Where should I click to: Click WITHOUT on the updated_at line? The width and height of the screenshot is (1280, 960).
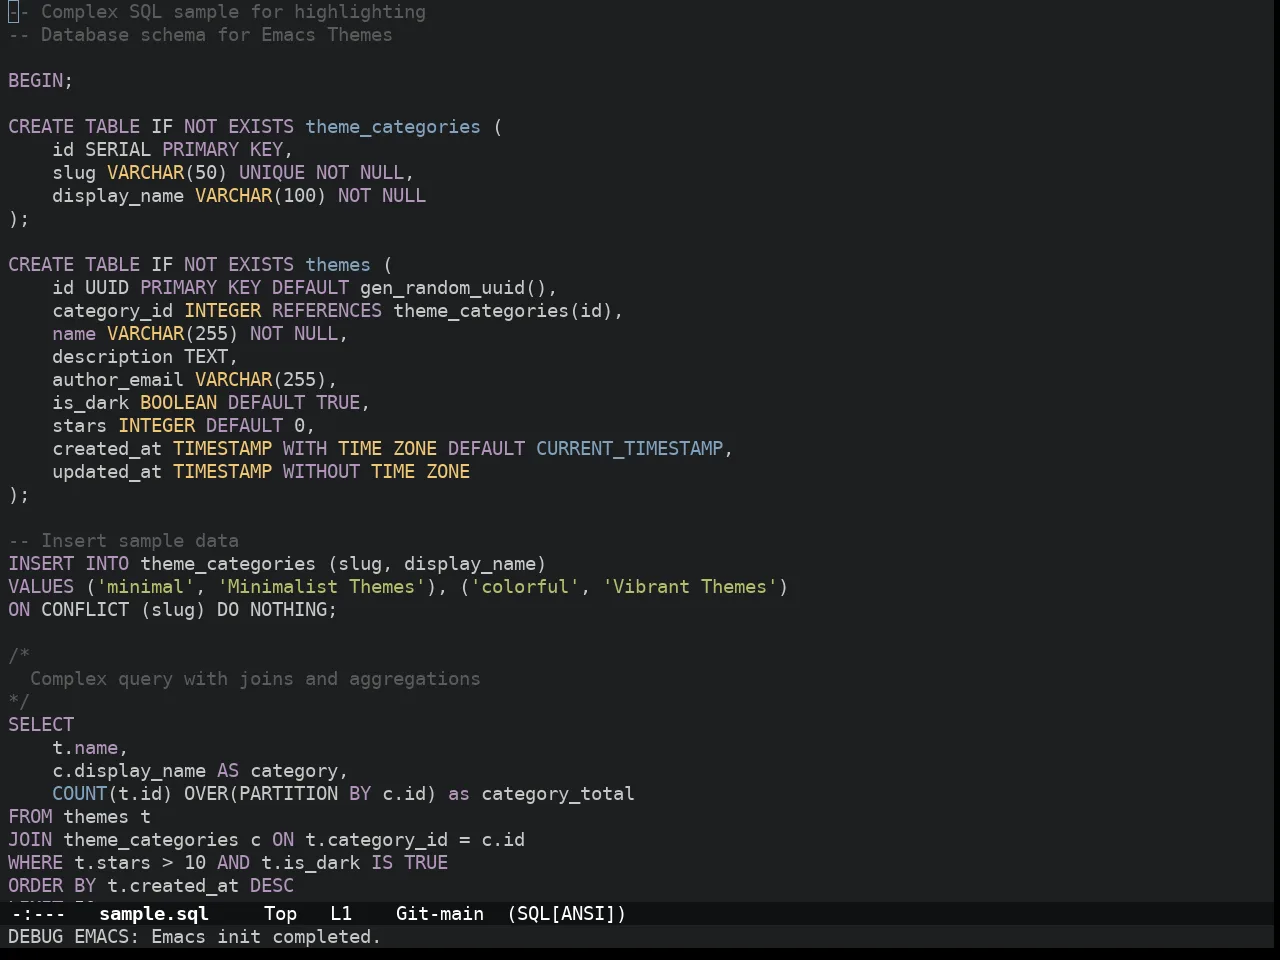click(321, 471)
